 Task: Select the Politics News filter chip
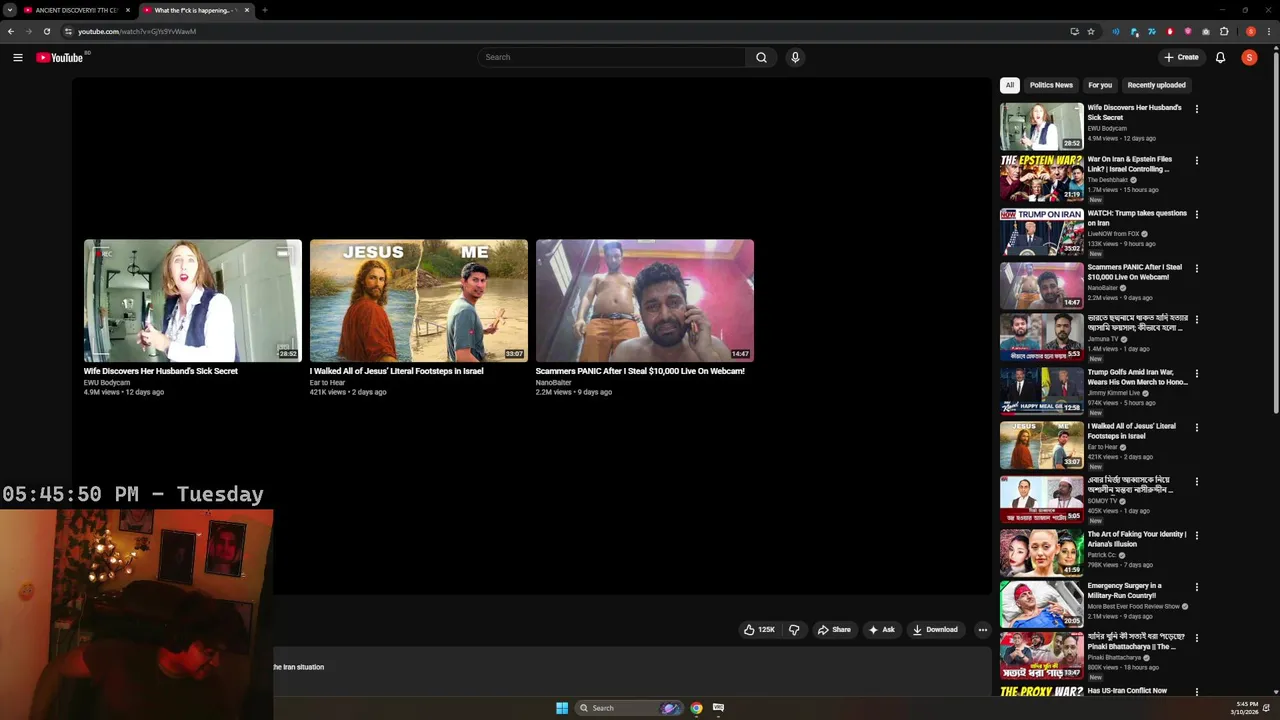tap(1051, 85)
